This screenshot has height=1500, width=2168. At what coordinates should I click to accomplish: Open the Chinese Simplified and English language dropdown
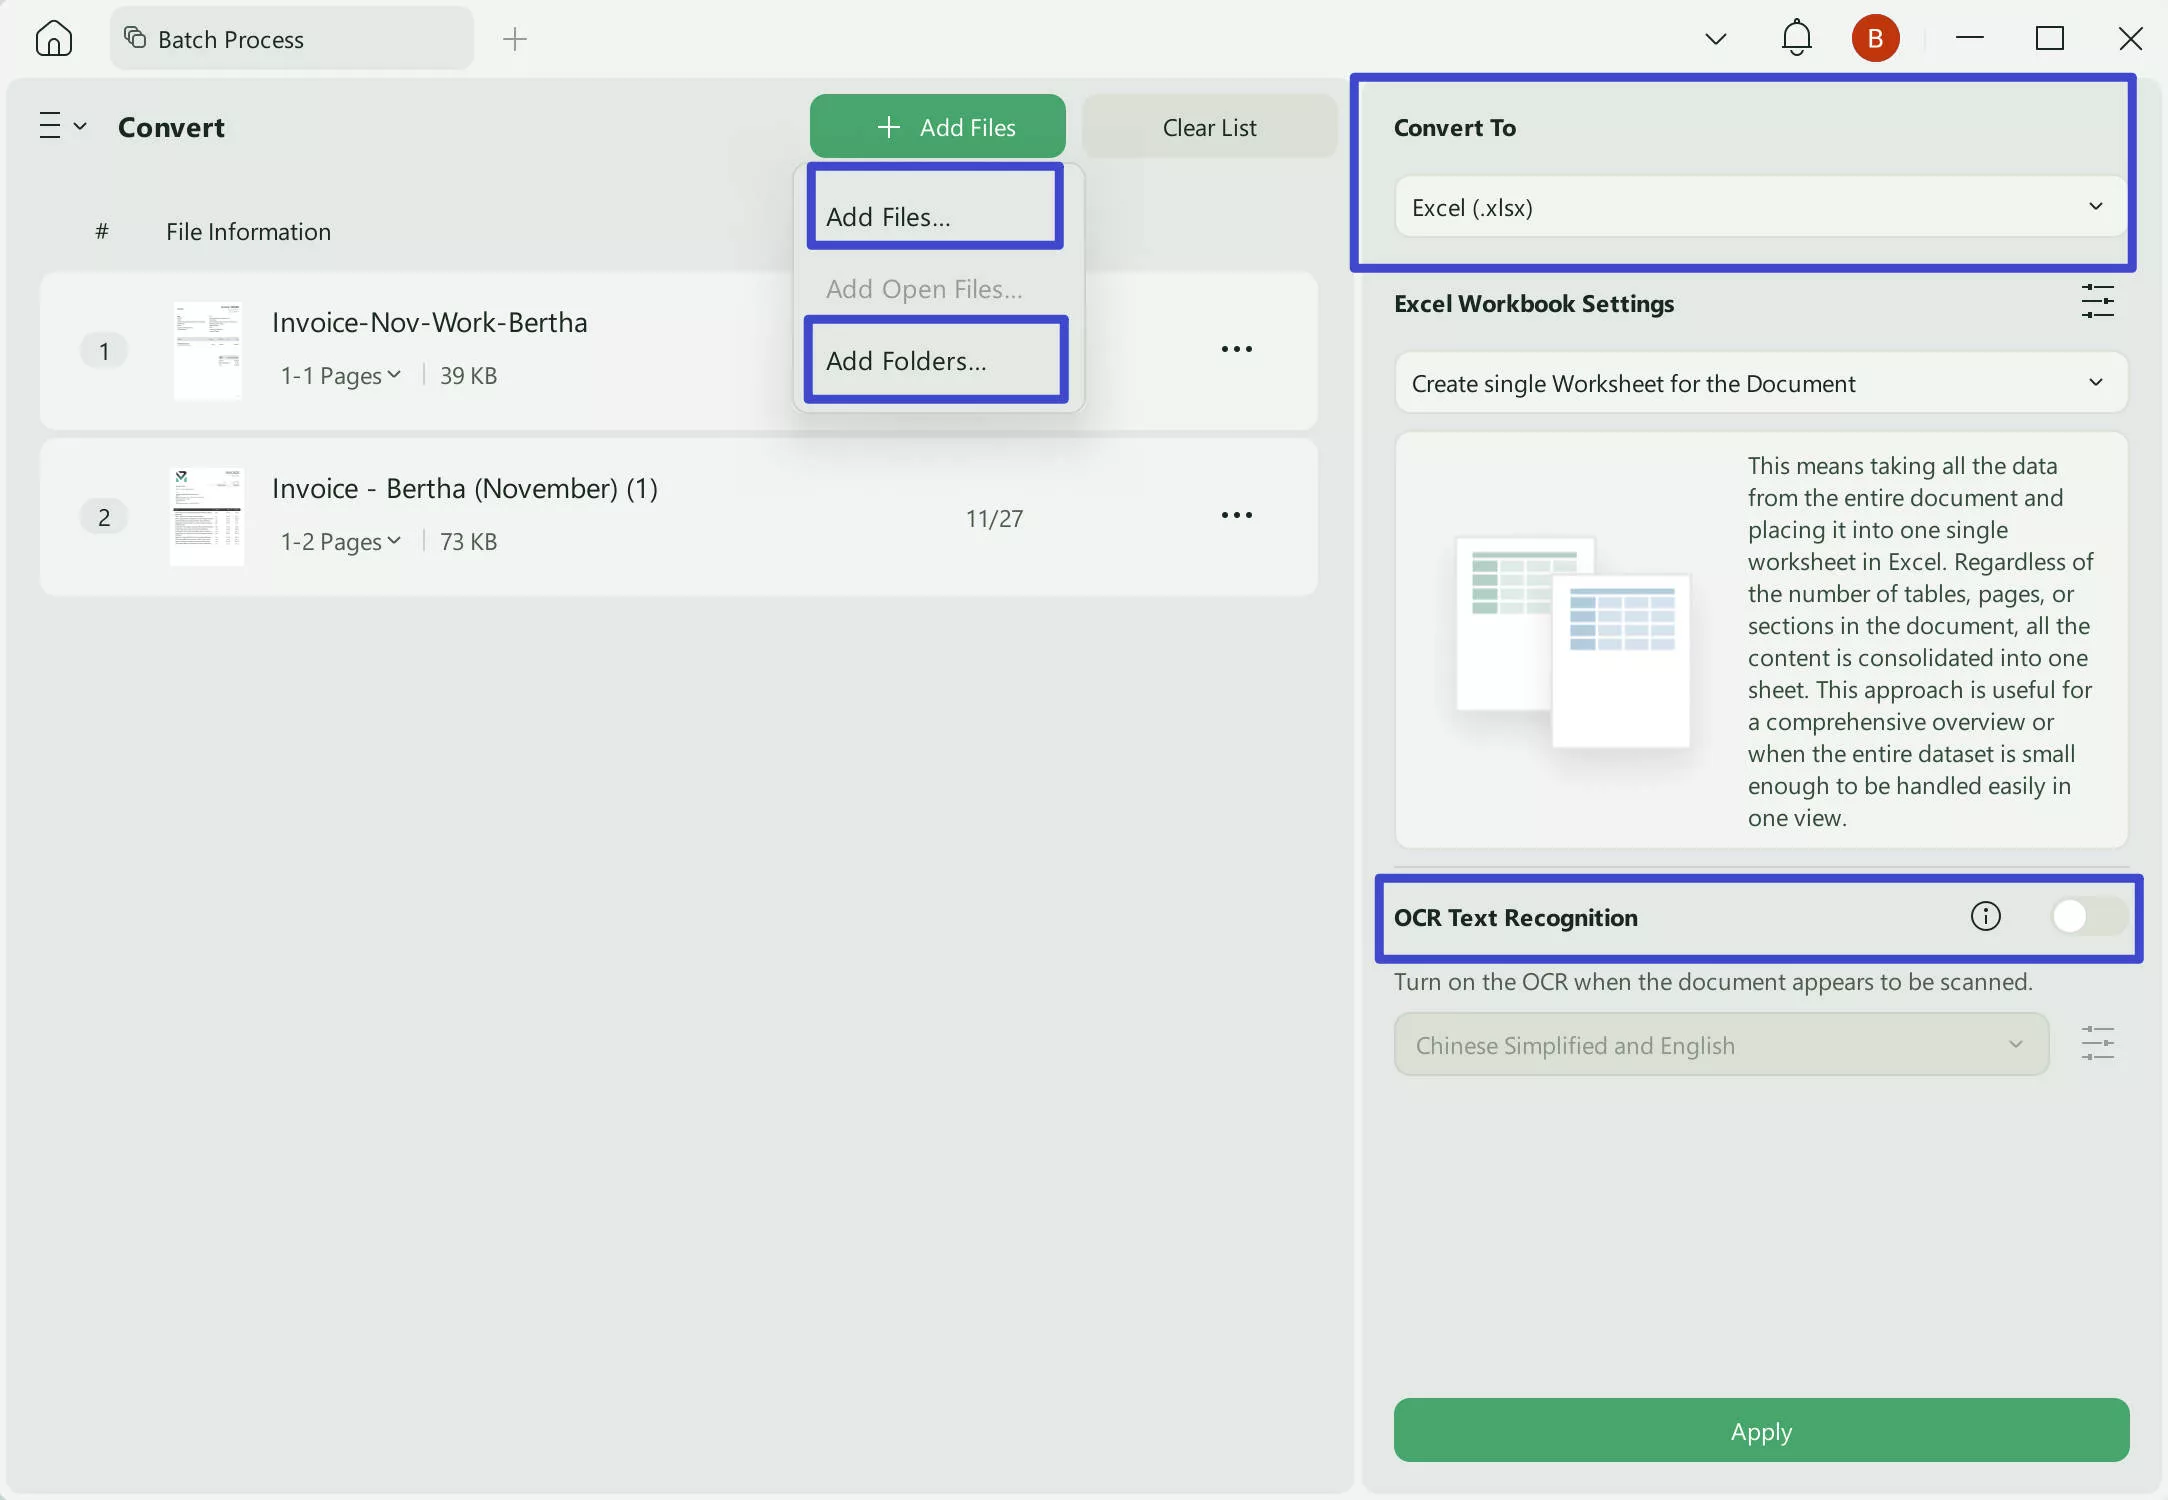1720,1044
